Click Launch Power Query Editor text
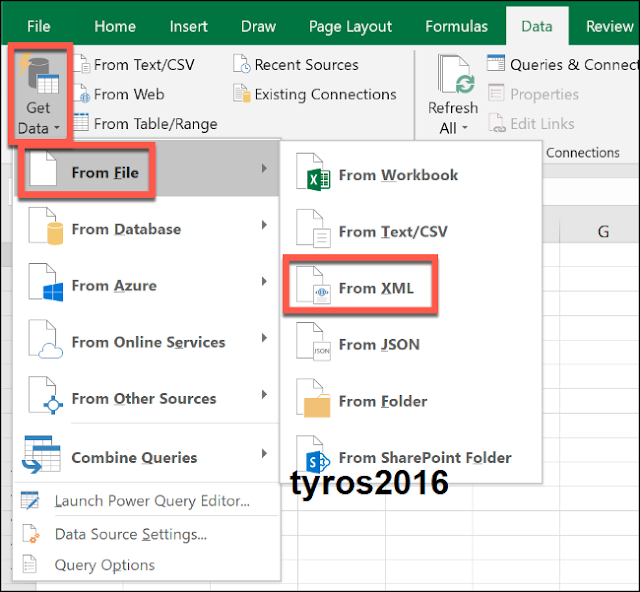The height and width of the screenshot is (592, 640). coord(152,501)
